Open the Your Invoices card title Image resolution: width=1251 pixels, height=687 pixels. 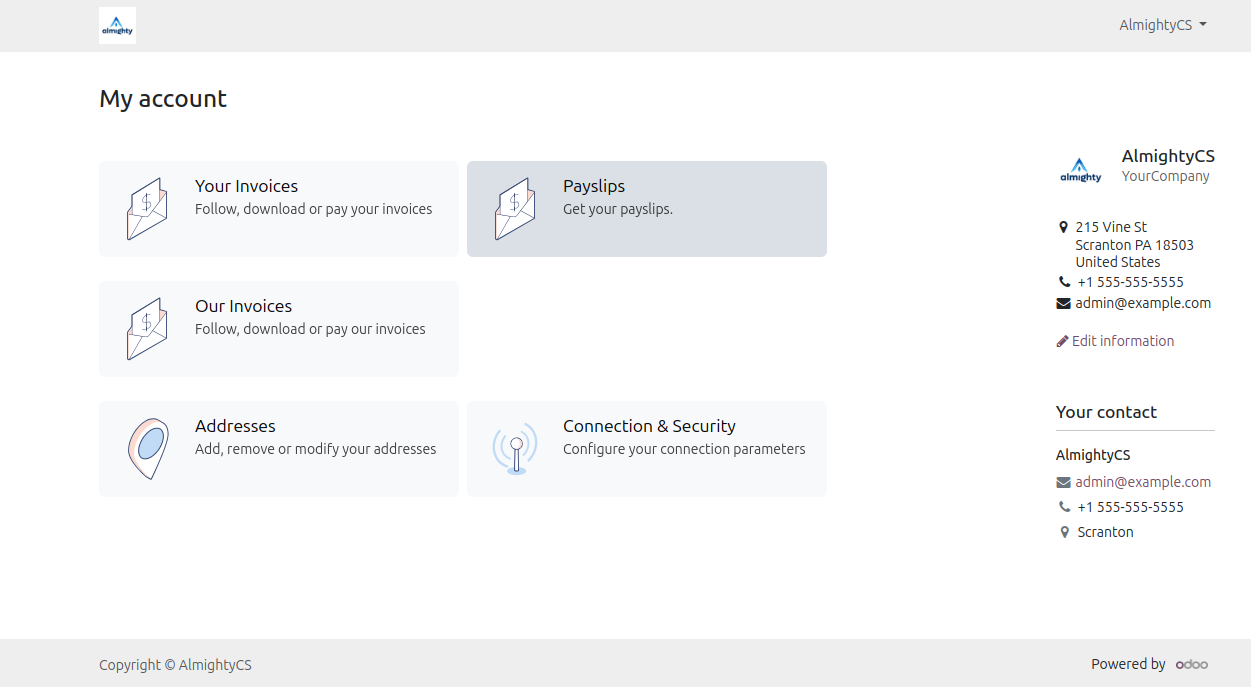(x=246, y=186)
